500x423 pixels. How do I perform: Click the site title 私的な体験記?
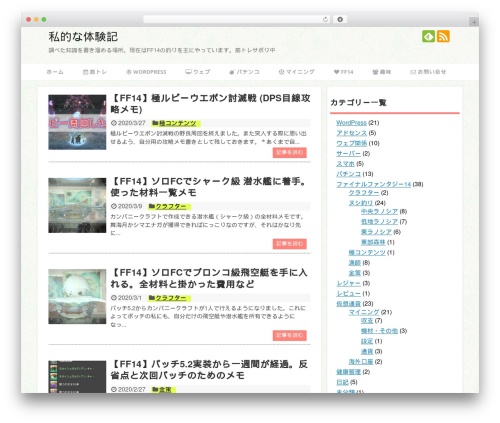click(83, 37)
